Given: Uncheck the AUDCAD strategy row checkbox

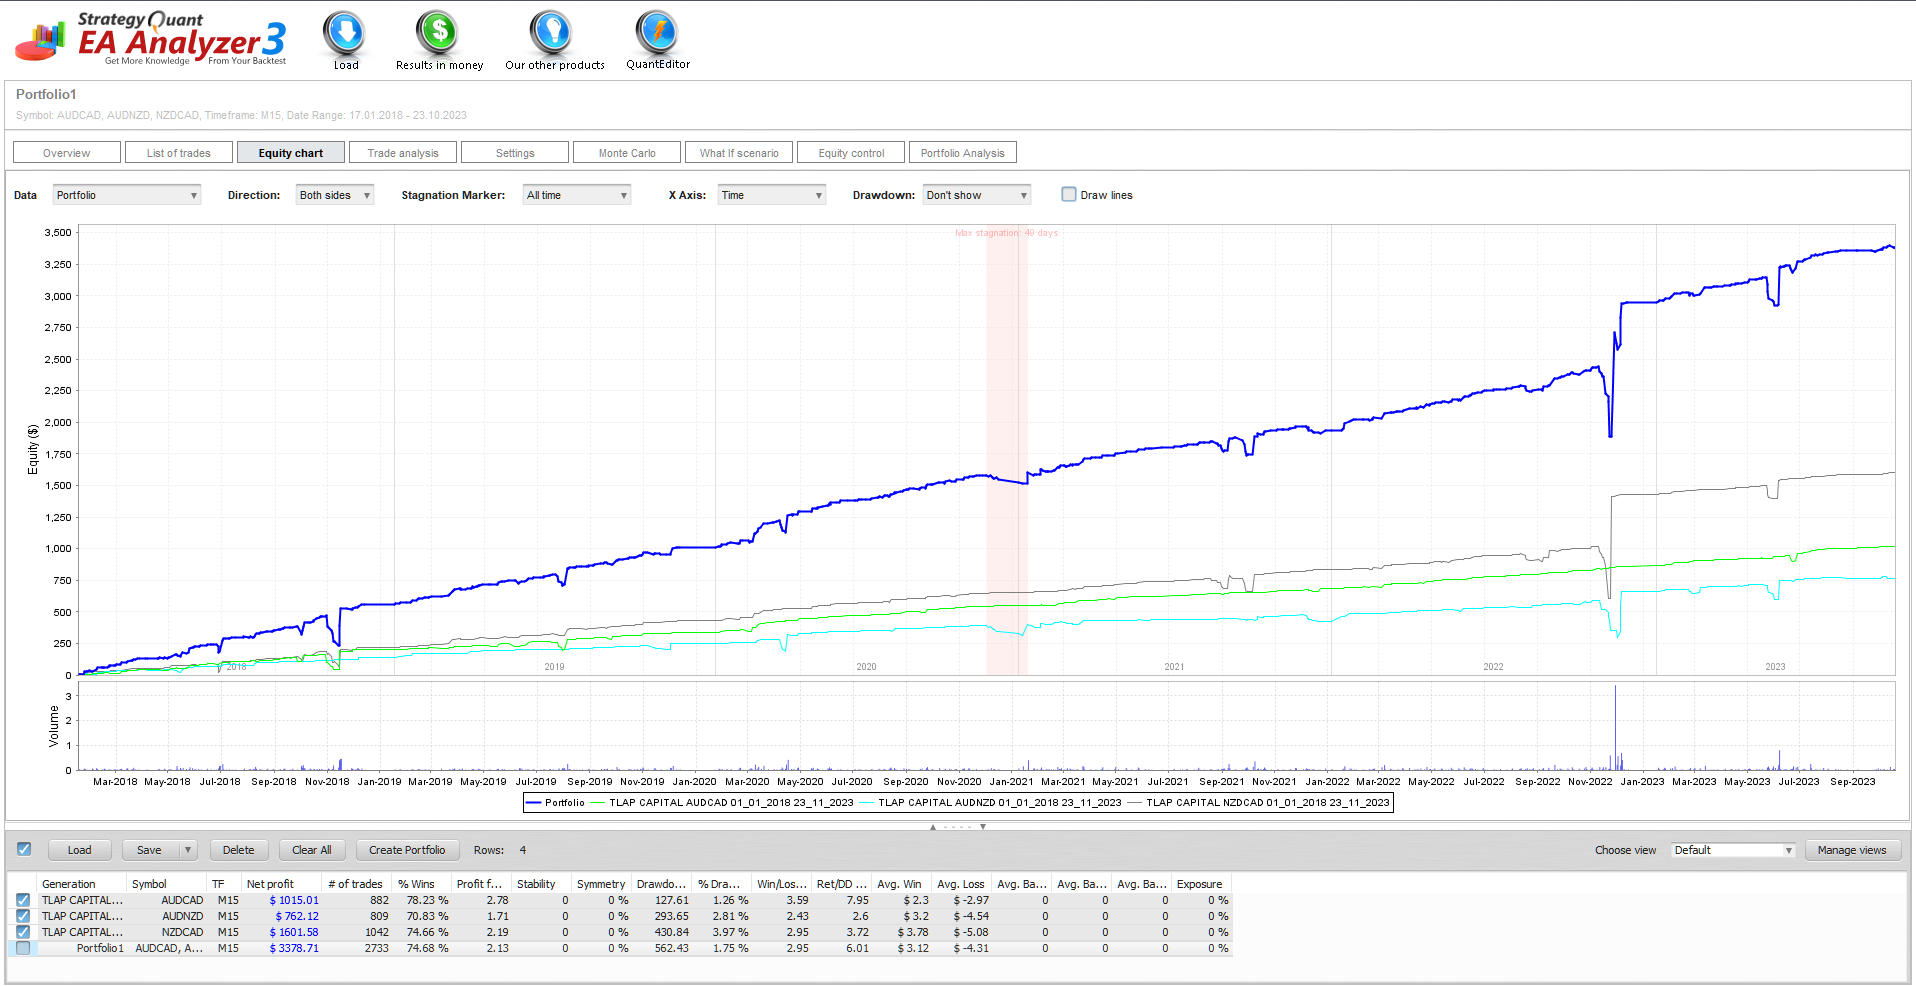Looking at the screenshot, I should (x=23, y=900).
